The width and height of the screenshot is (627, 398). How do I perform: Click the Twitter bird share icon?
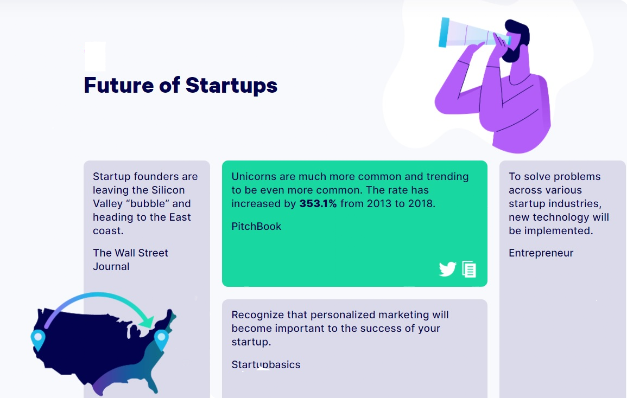point(447,269)
